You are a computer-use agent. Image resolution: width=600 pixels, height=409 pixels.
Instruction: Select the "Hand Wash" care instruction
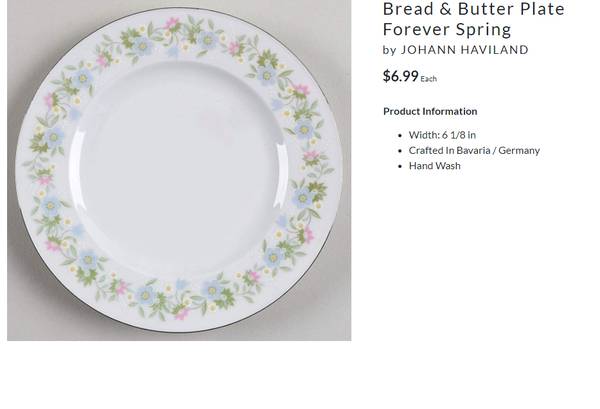435,166
